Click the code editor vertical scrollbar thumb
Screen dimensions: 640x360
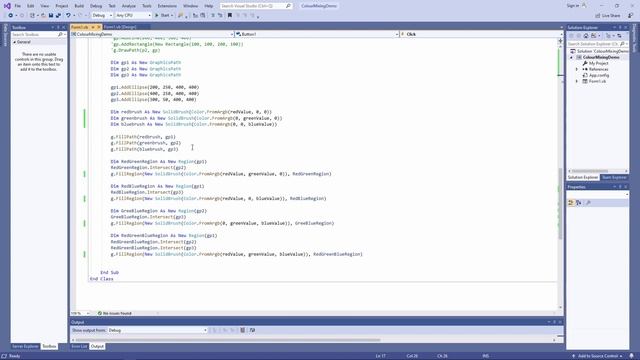coord(560,204)
